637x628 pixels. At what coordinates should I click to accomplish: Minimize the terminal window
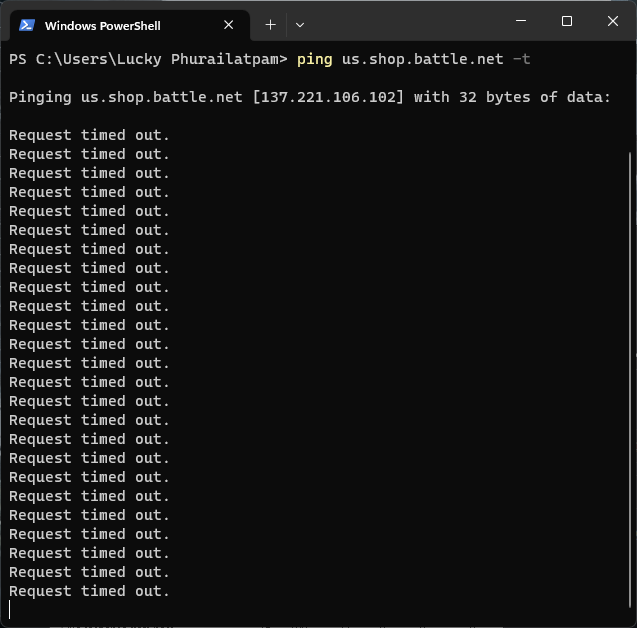click(520, 21)
